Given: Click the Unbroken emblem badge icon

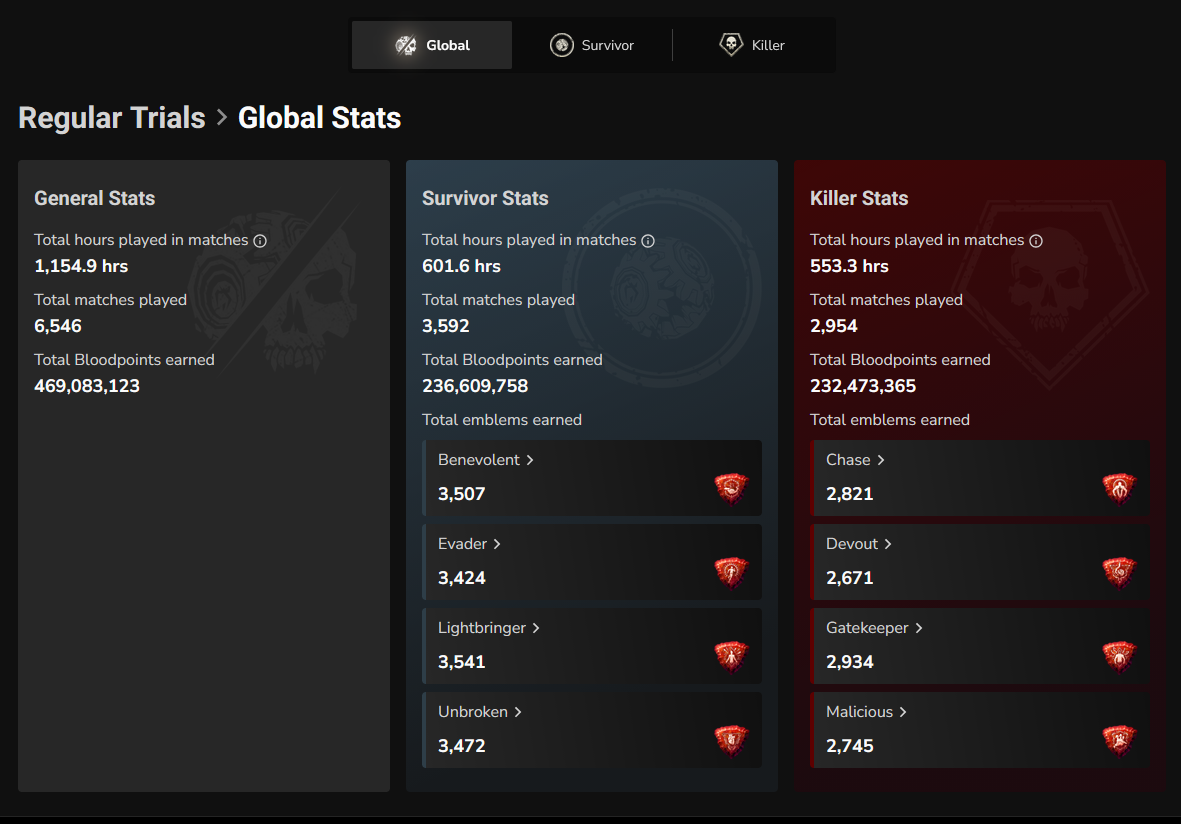Looking at the screenshot, I should [x=731, y=740].
